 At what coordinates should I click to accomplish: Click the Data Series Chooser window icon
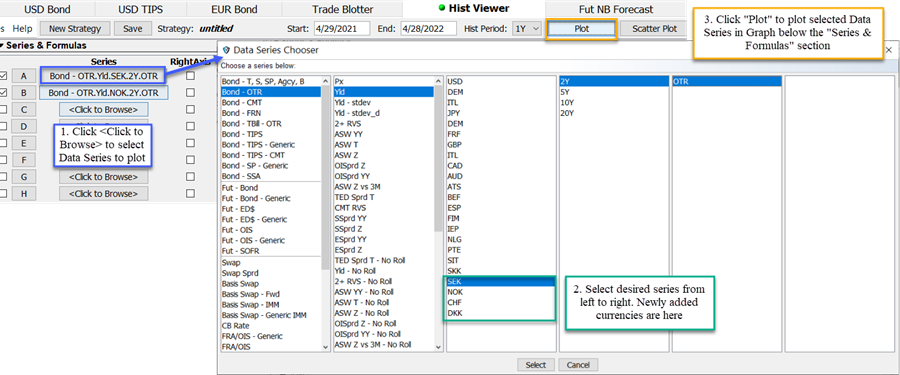pos(226,50)
